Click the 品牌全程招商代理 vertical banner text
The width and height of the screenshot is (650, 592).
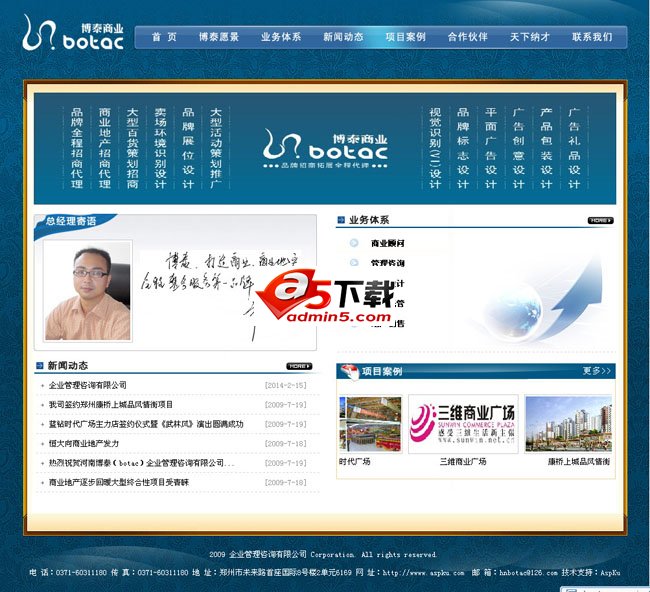click(x=77, y=148)
